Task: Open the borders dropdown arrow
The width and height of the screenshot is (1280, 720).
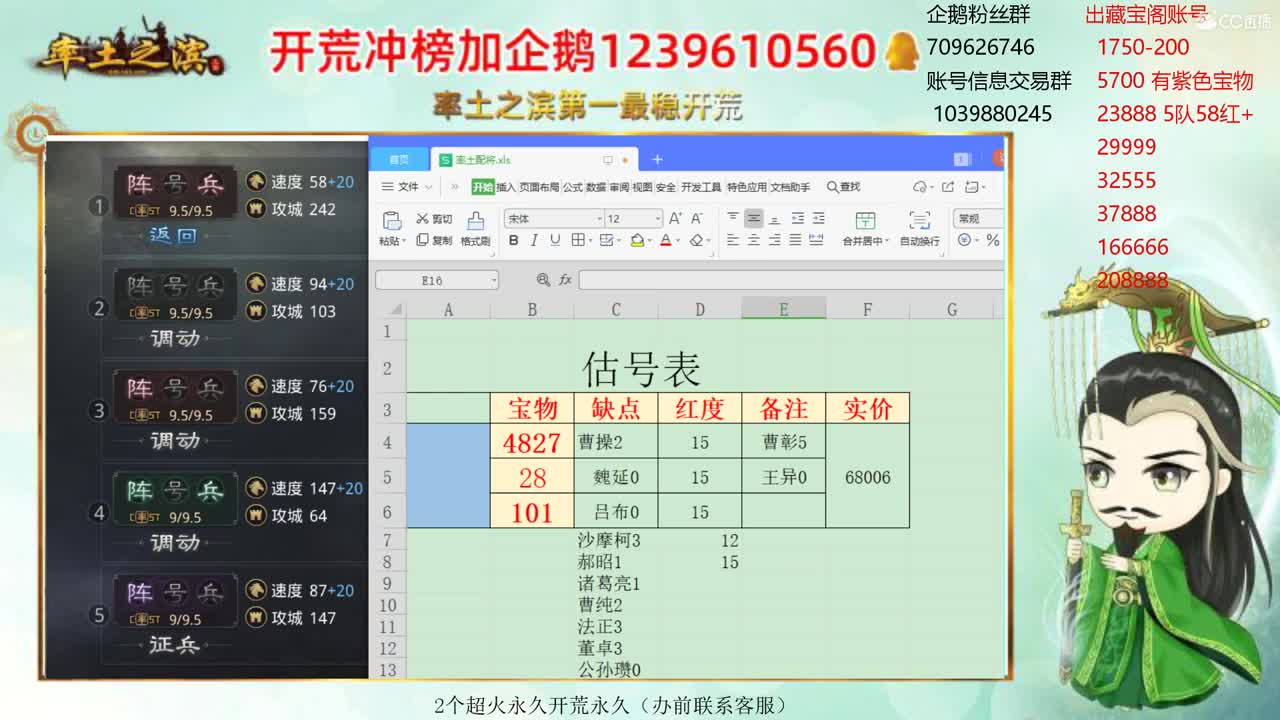Action: pyautogui.click(x=589, y=240)
